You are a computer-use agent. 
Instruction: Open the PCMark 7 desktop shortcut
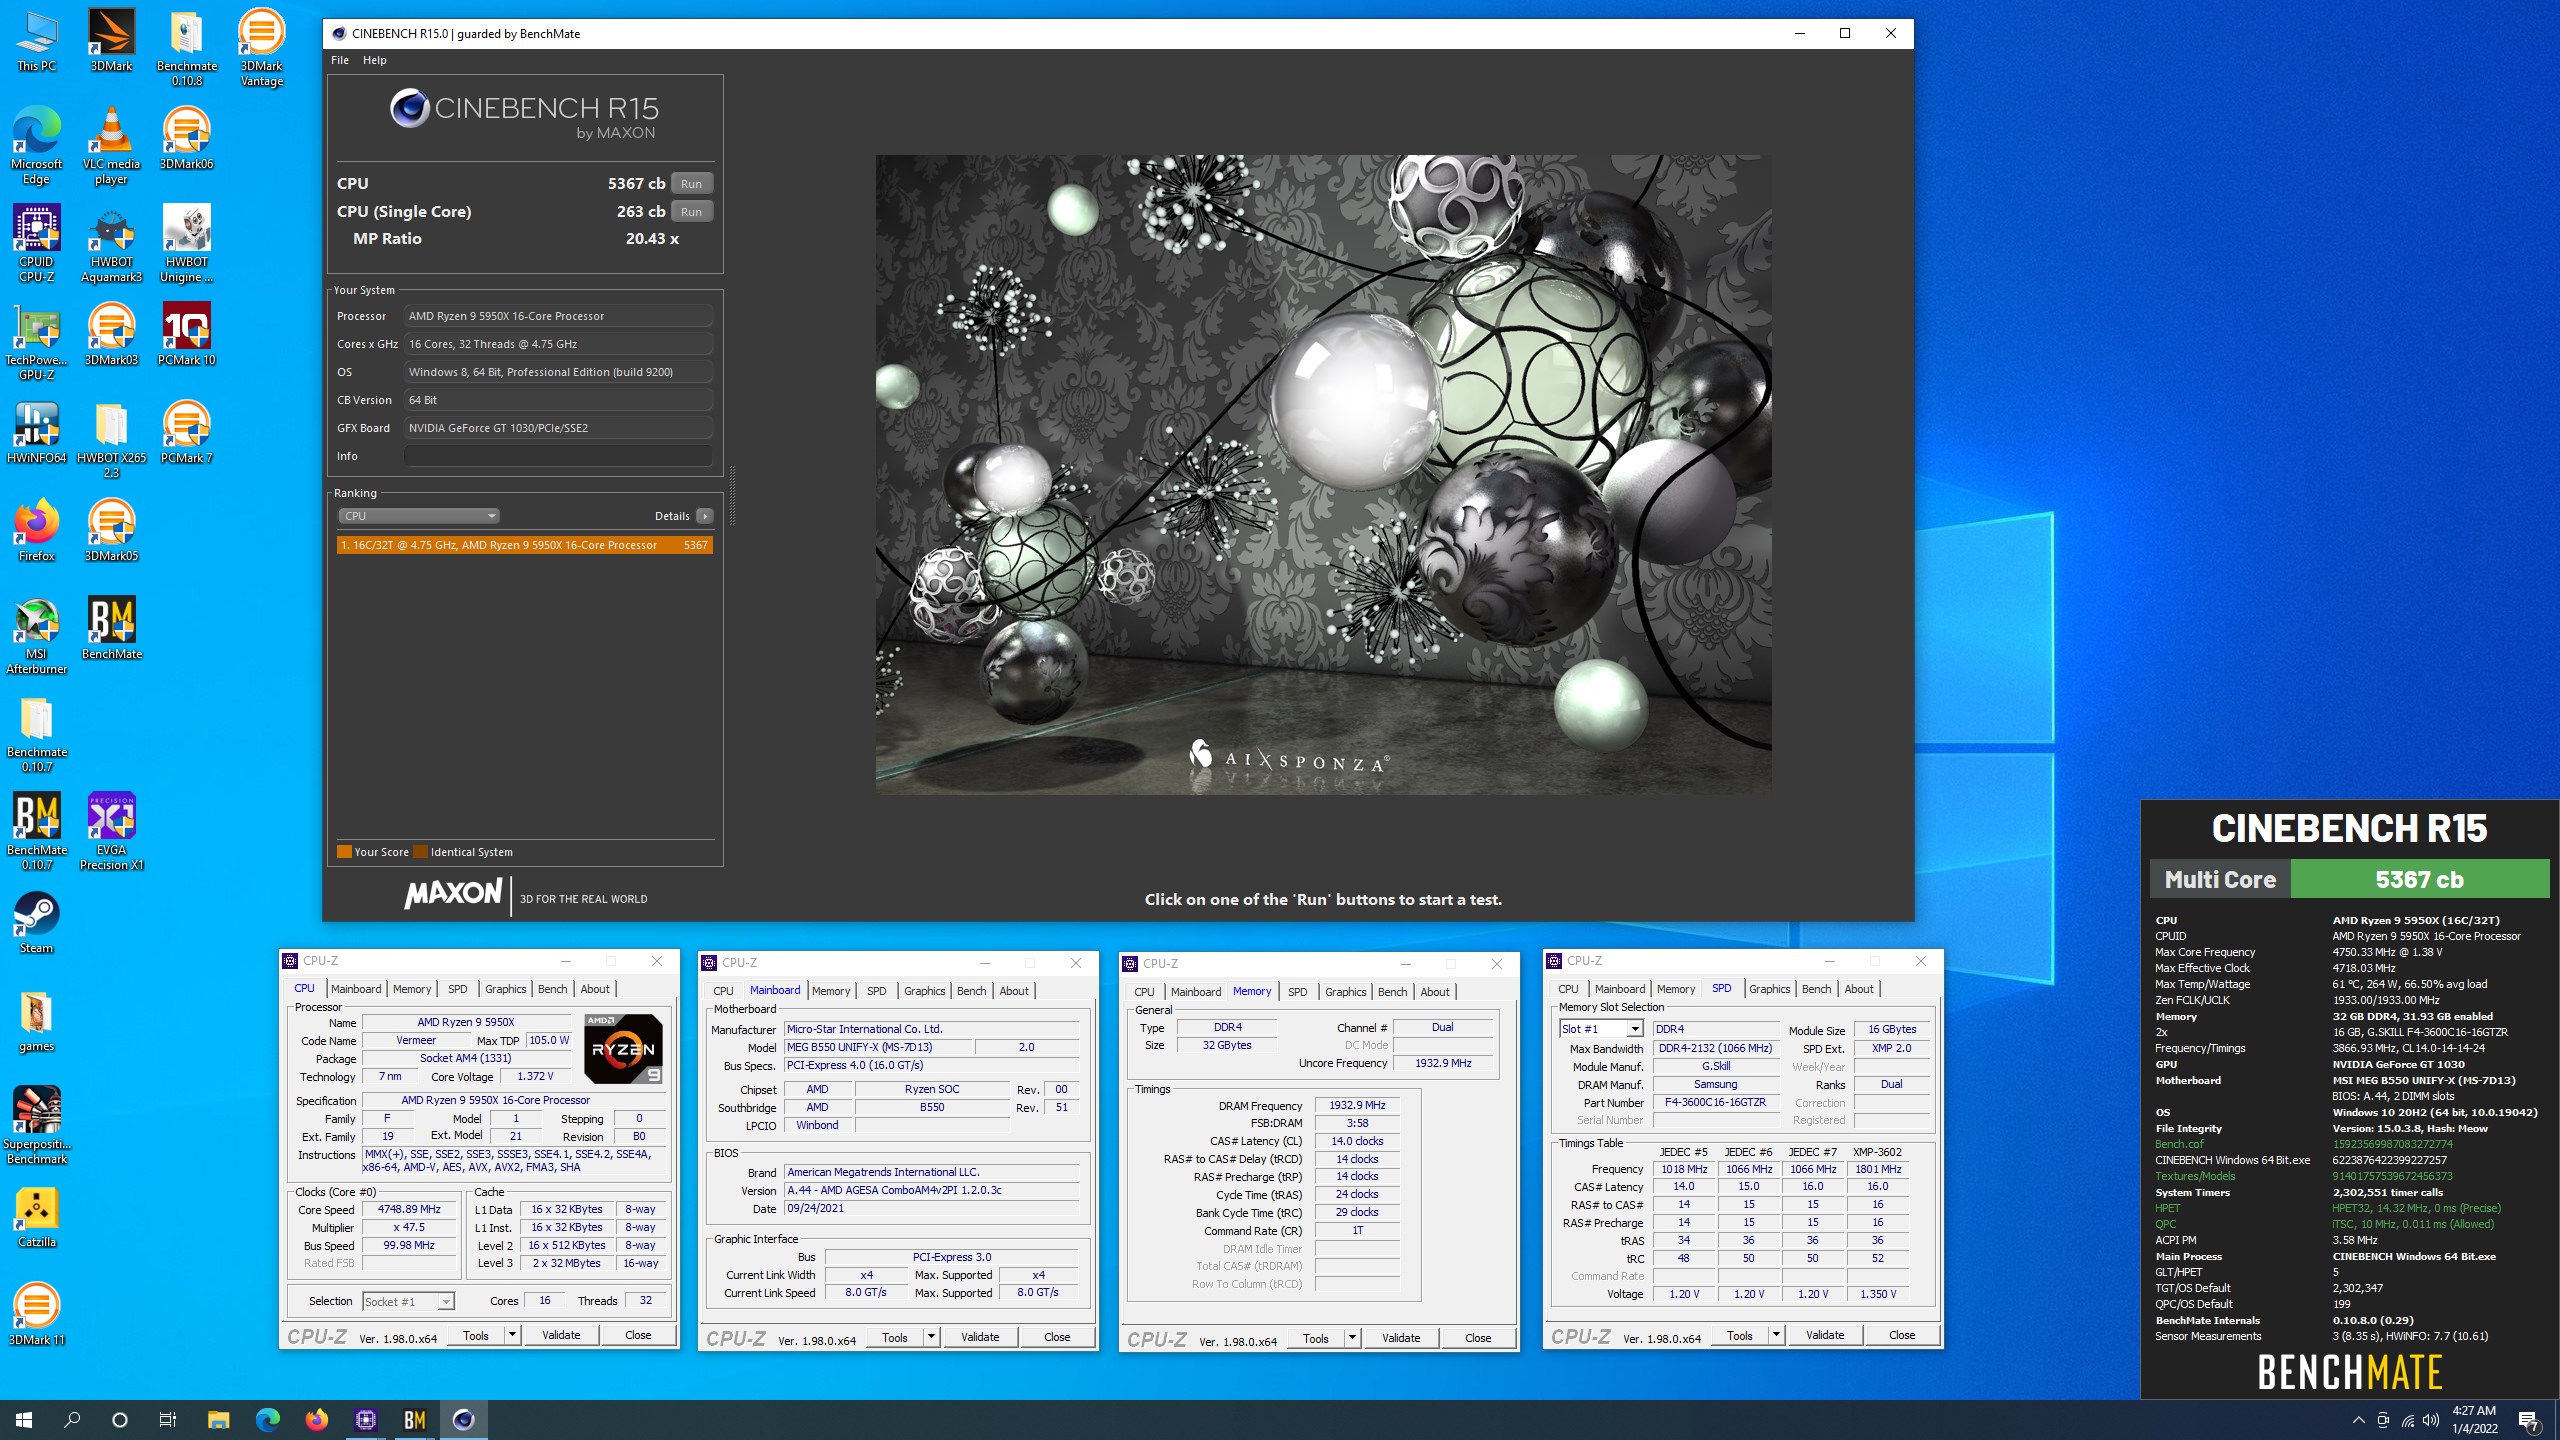pyautogui.click(x=186, y=432)
